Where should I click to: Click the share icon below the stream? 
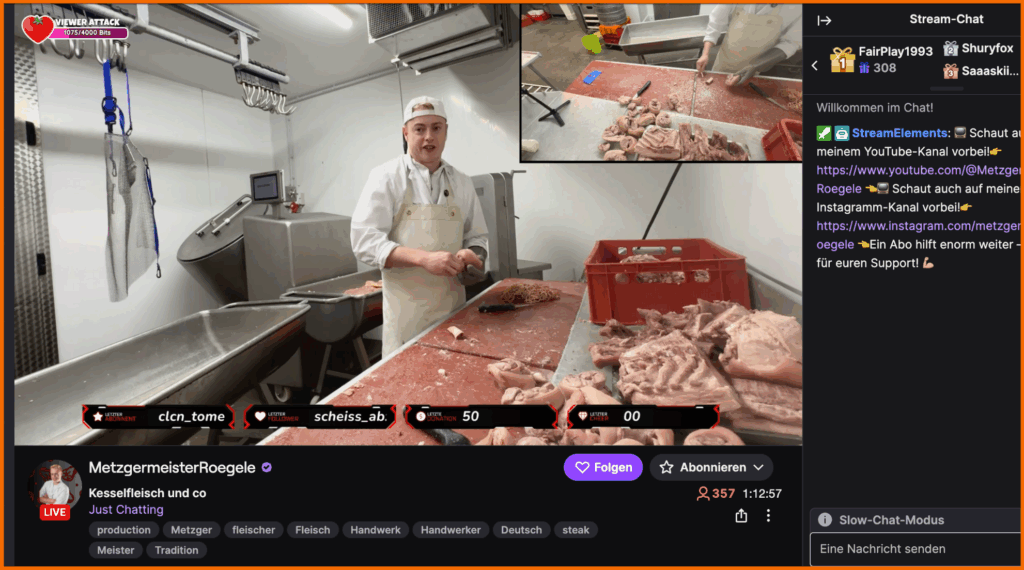pyautogui.click(x=741, y=516)
